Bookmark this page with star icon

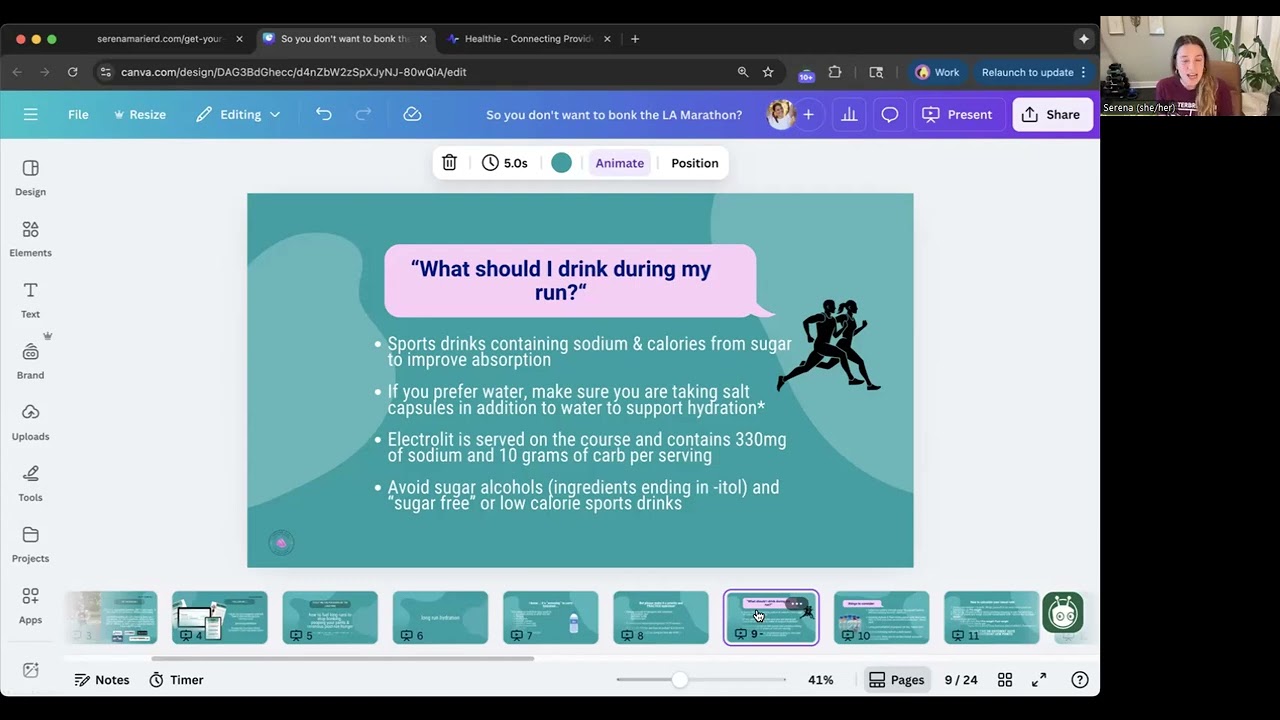pos(768,72)
